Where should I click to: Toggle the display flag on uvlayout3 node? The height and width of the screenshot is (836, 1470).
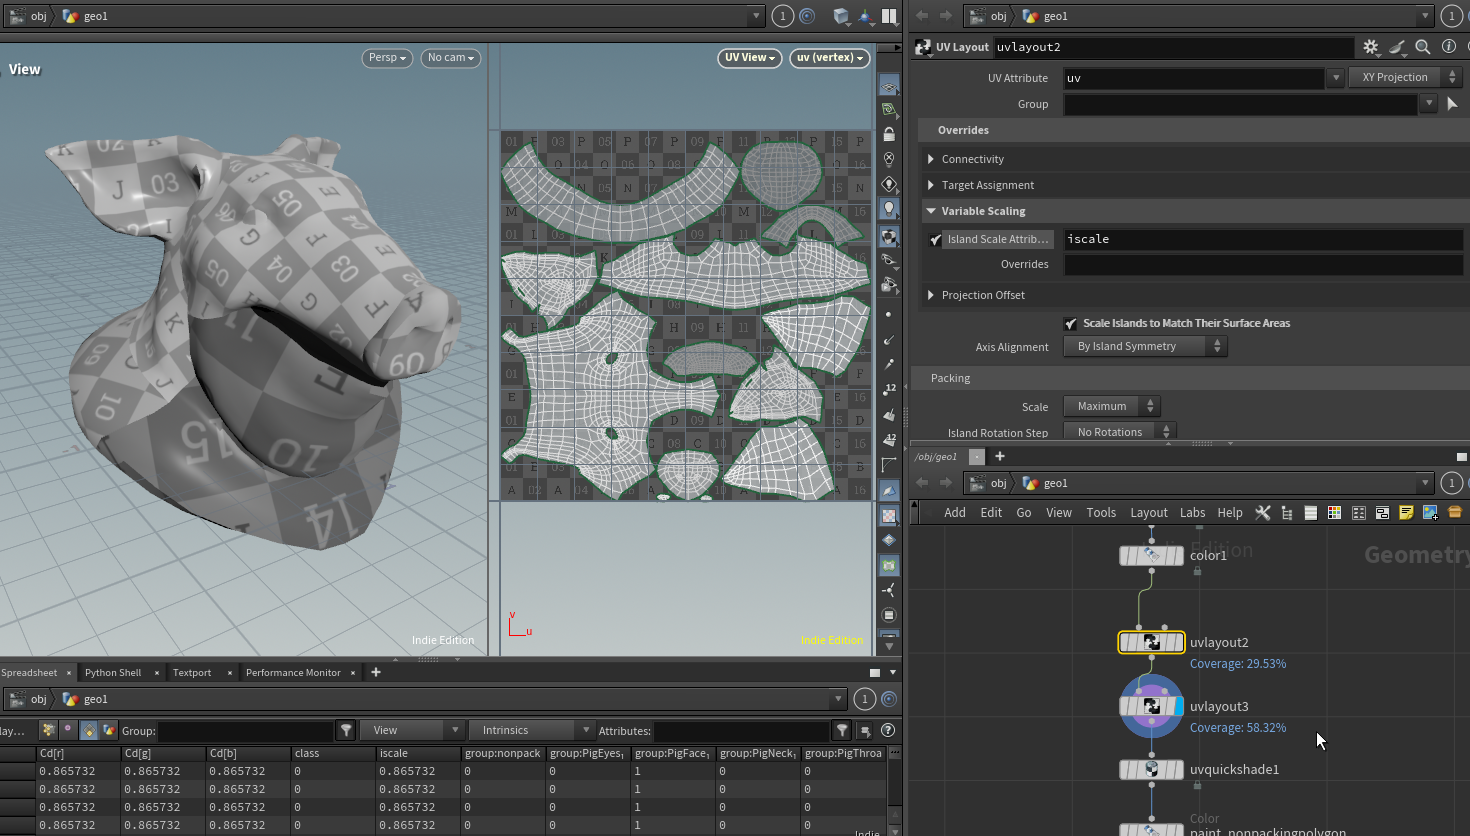pyautogui.click(x=1179, y=707)
